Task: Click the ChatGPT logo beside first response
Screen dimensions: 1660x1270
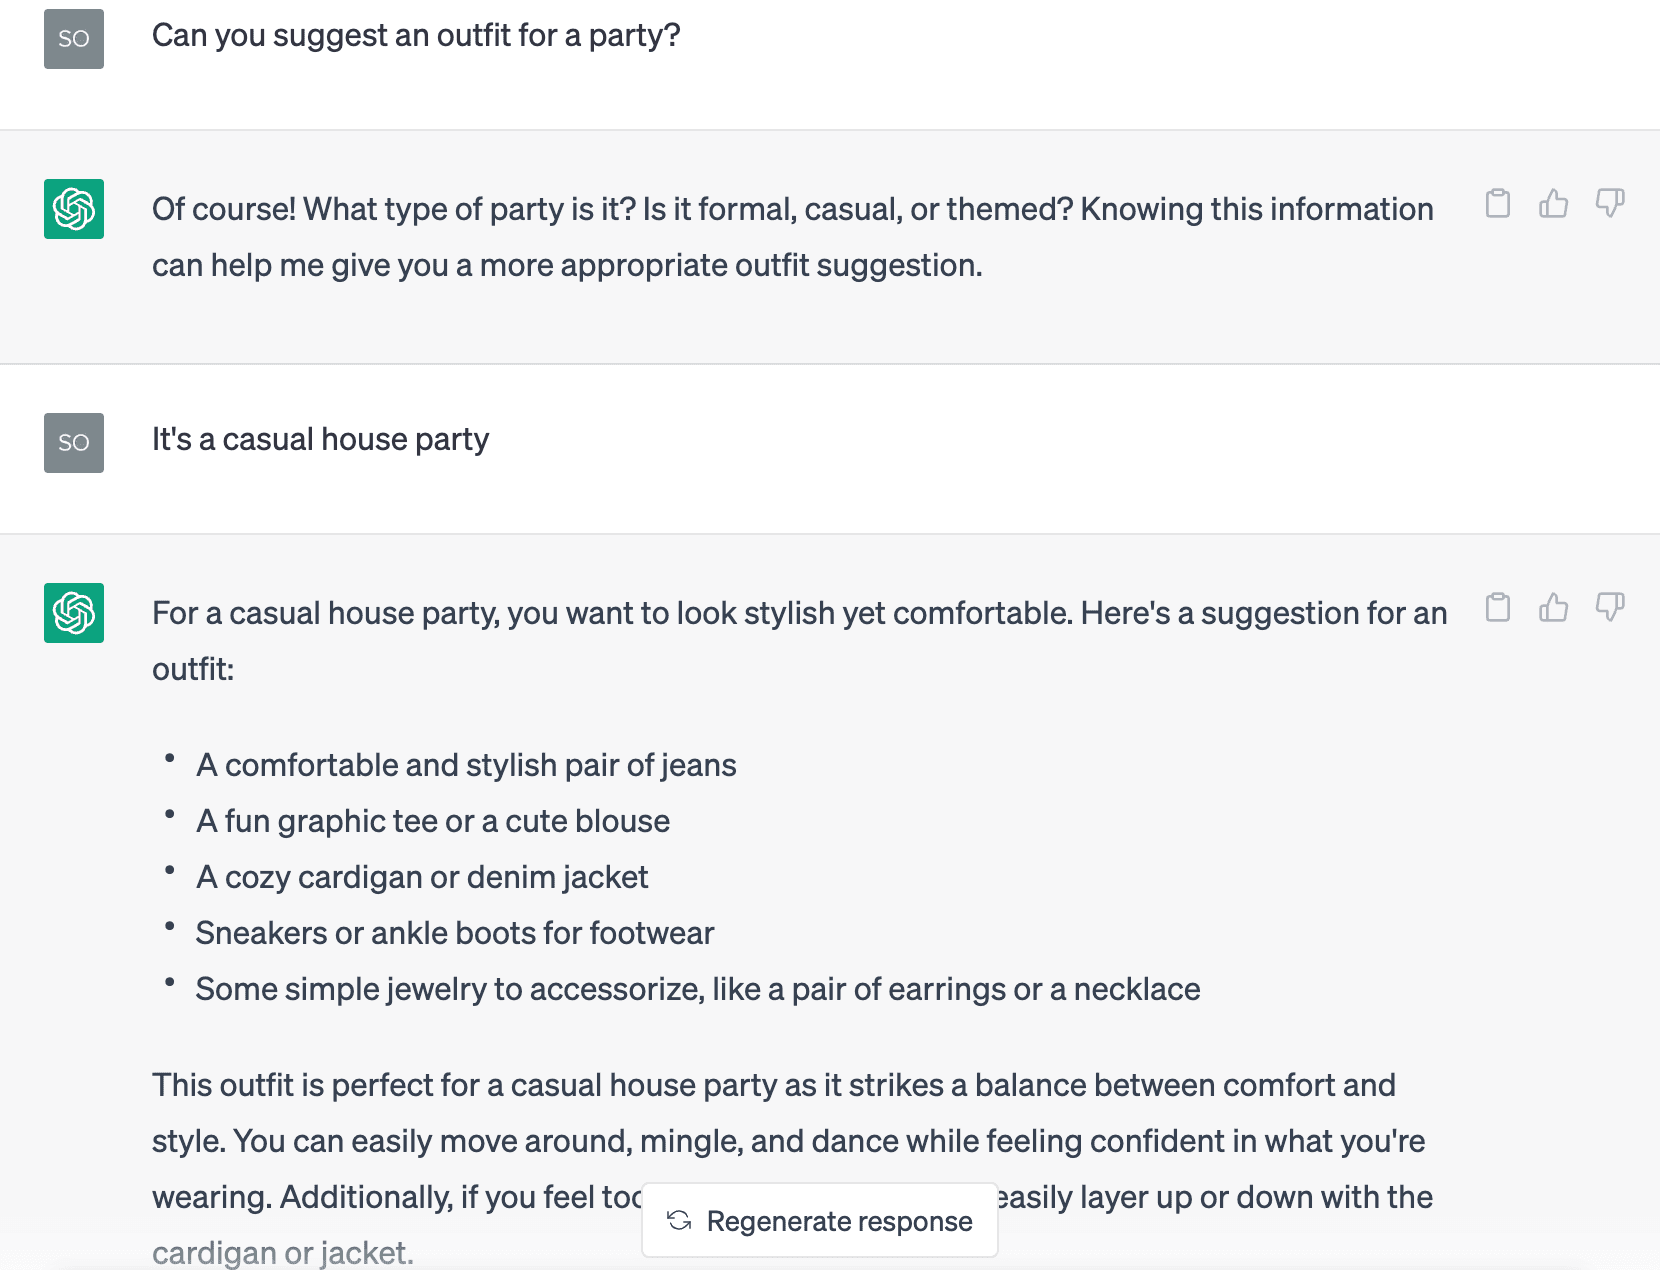Action: [x=74, y=209]
